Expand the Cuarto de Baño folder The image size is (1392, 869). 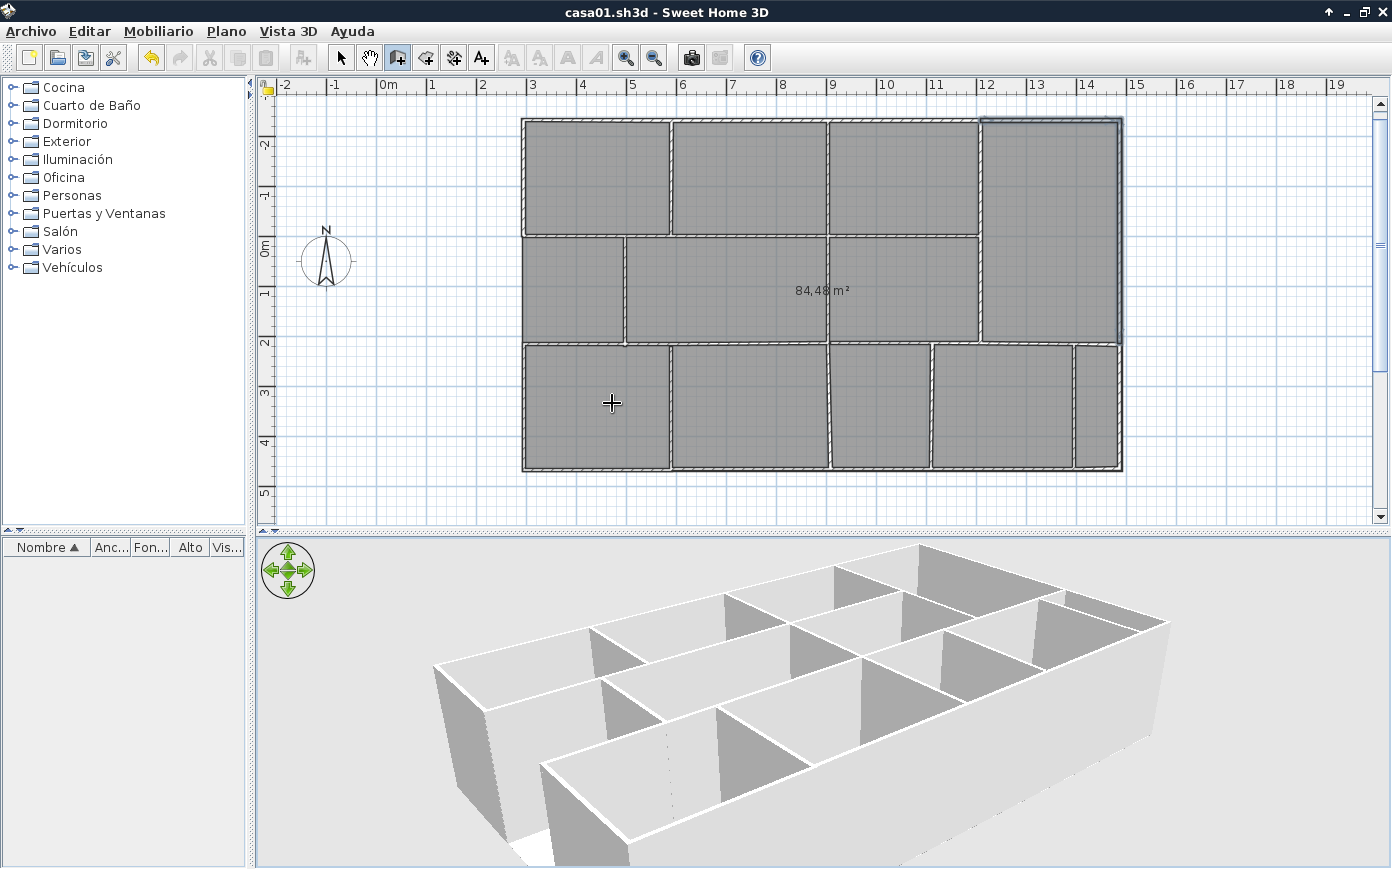pos(12,105)
